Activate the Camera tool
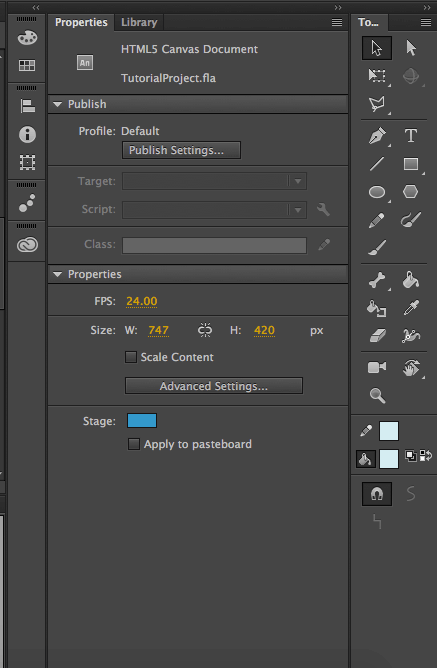Viewport: 437px width, 668px height. click(x=377, y=367)
